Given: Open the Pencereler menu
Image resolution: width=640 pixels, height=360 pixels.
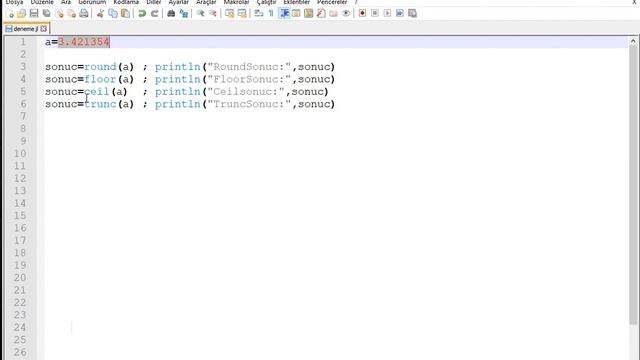Looking at the screenshot, I should (x=332, y=2).
